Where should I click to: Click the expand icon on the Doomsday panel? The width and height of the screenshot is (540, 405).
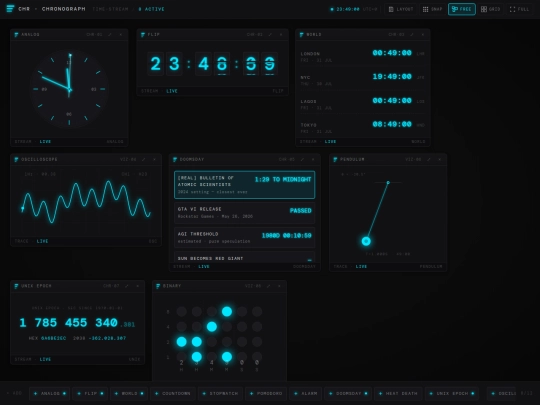(x=302, y=159)
